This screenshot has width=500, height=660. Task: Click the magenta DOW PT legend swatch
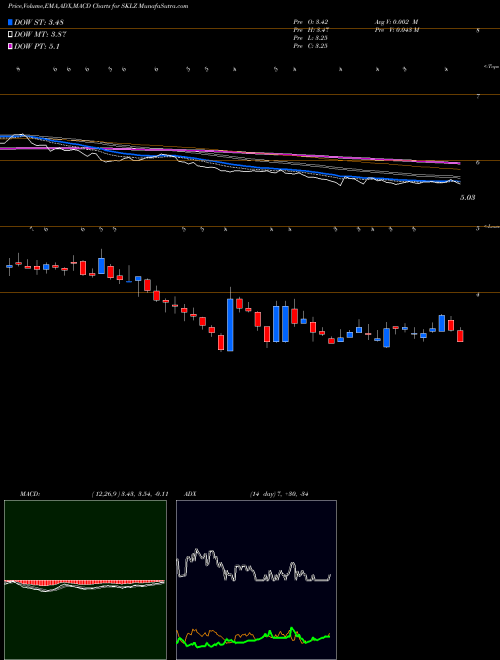(x=11, y=46)
